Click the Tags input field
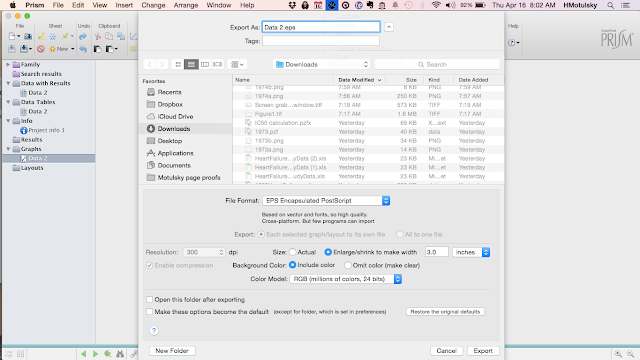Image resolution: width=640 pixels, height=360 pixels. (321, 41)
